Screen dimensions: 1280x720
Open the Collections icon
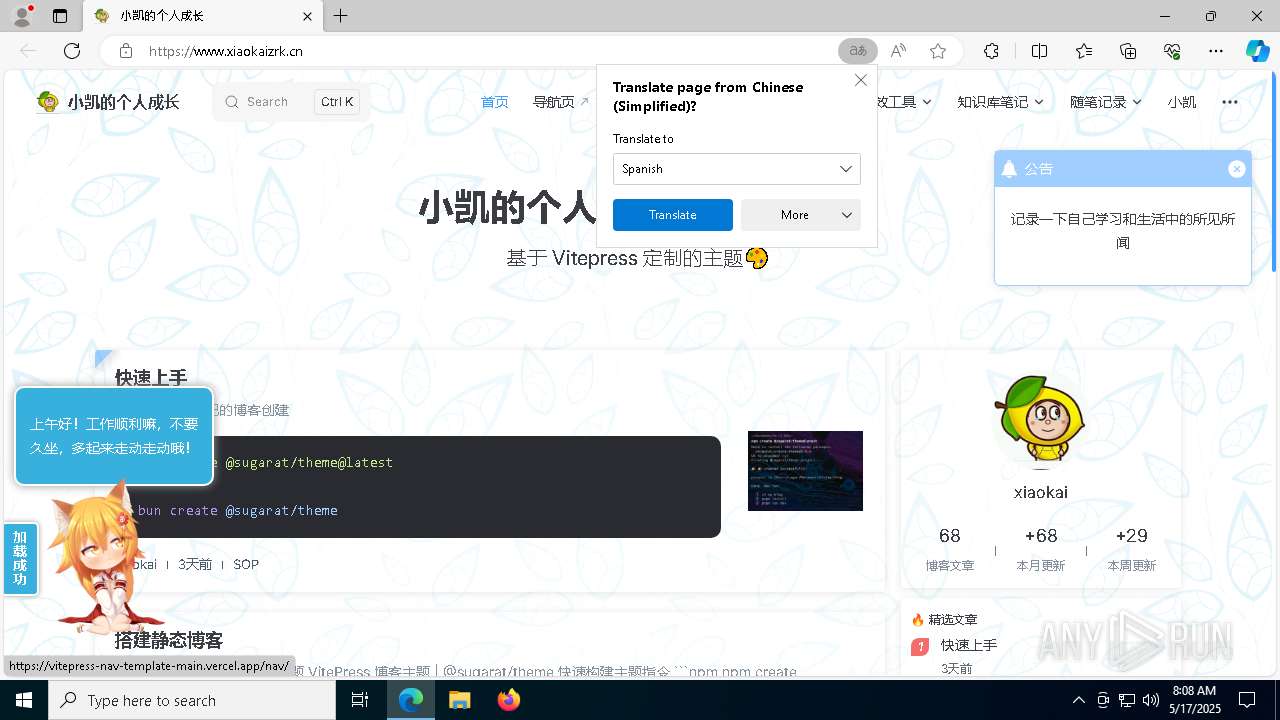pos(1128,51)
